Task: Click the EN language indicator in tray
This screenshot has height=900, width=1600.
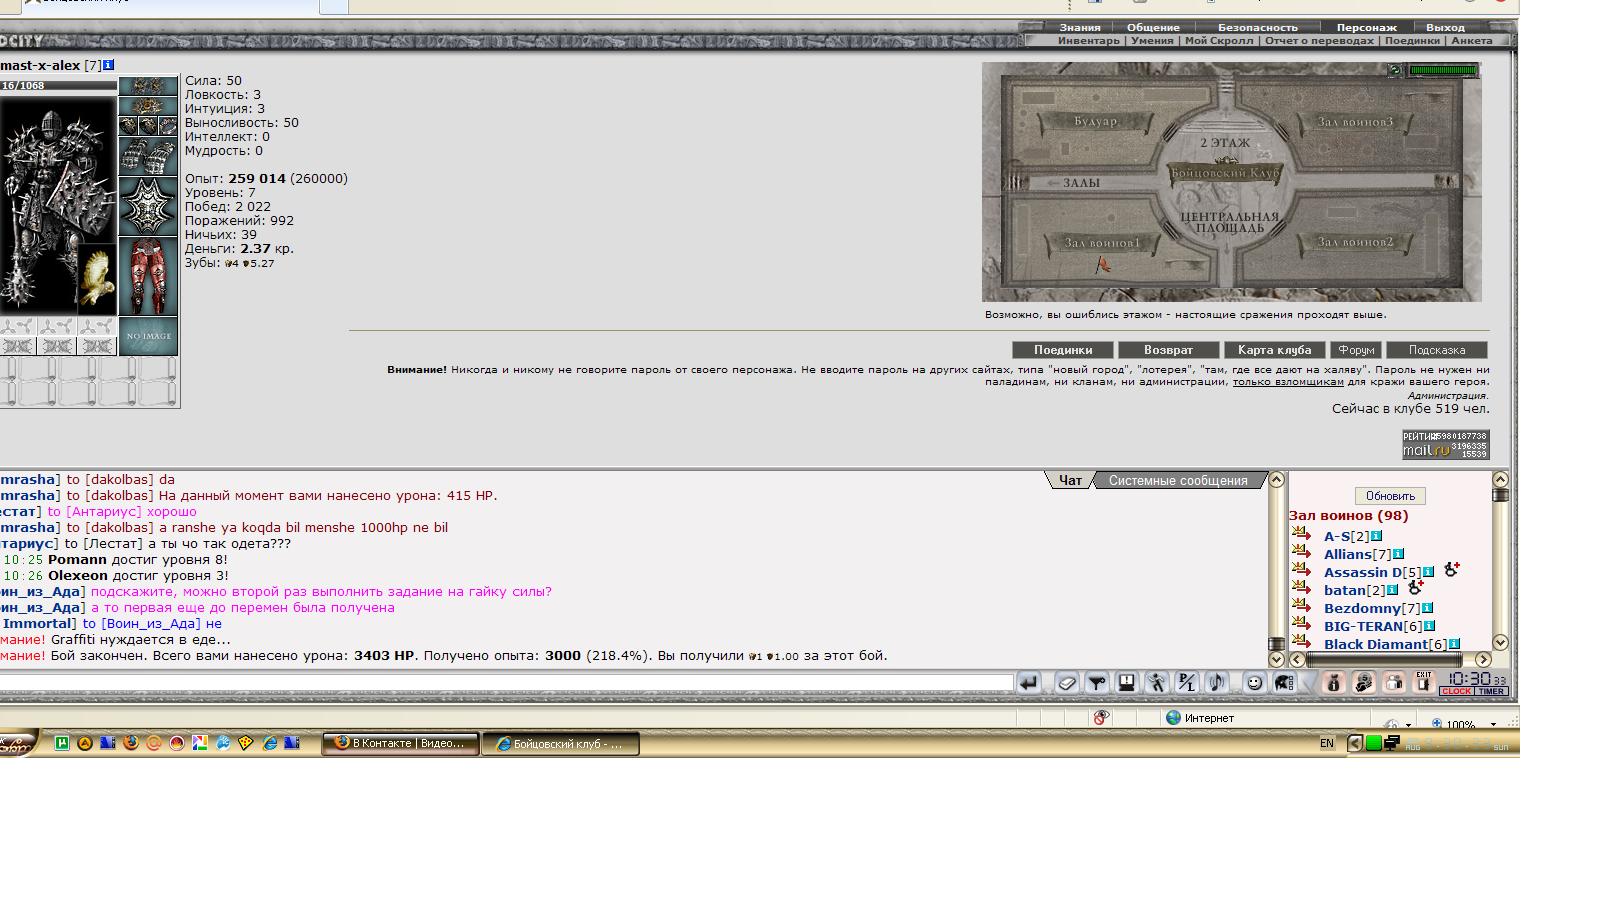Action: (1327, 743)
